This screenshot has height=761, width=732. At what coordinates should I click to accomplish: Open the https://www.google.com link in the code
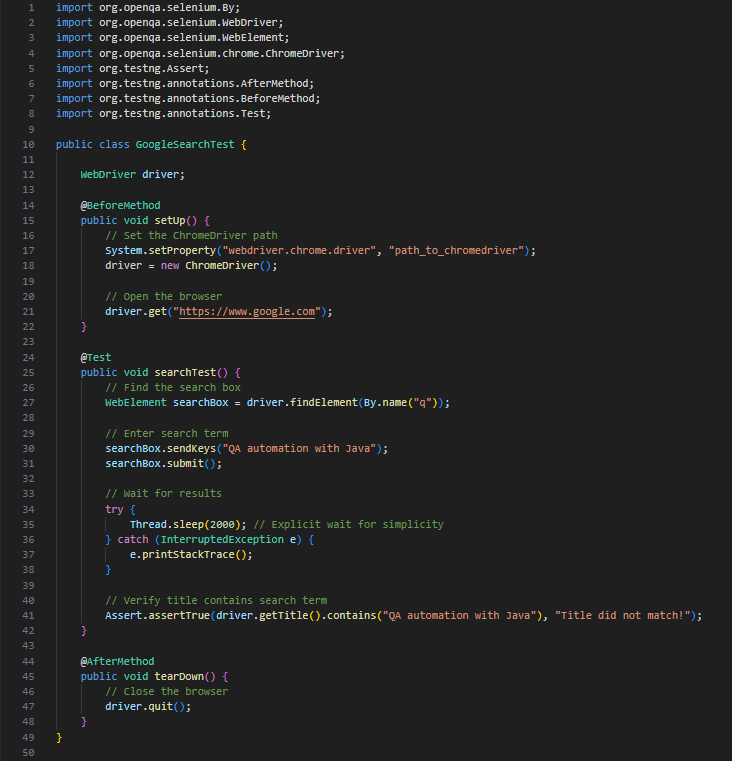coord(247,312)
